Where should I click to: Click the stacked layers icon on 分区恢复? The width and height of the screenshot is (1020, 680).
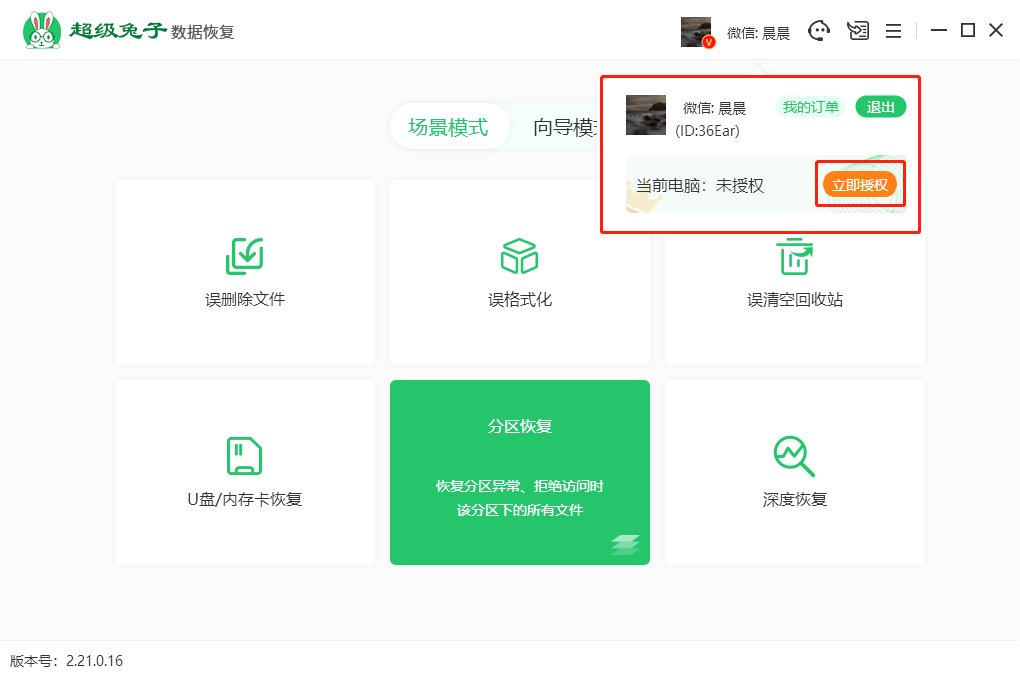coord(625,545)
